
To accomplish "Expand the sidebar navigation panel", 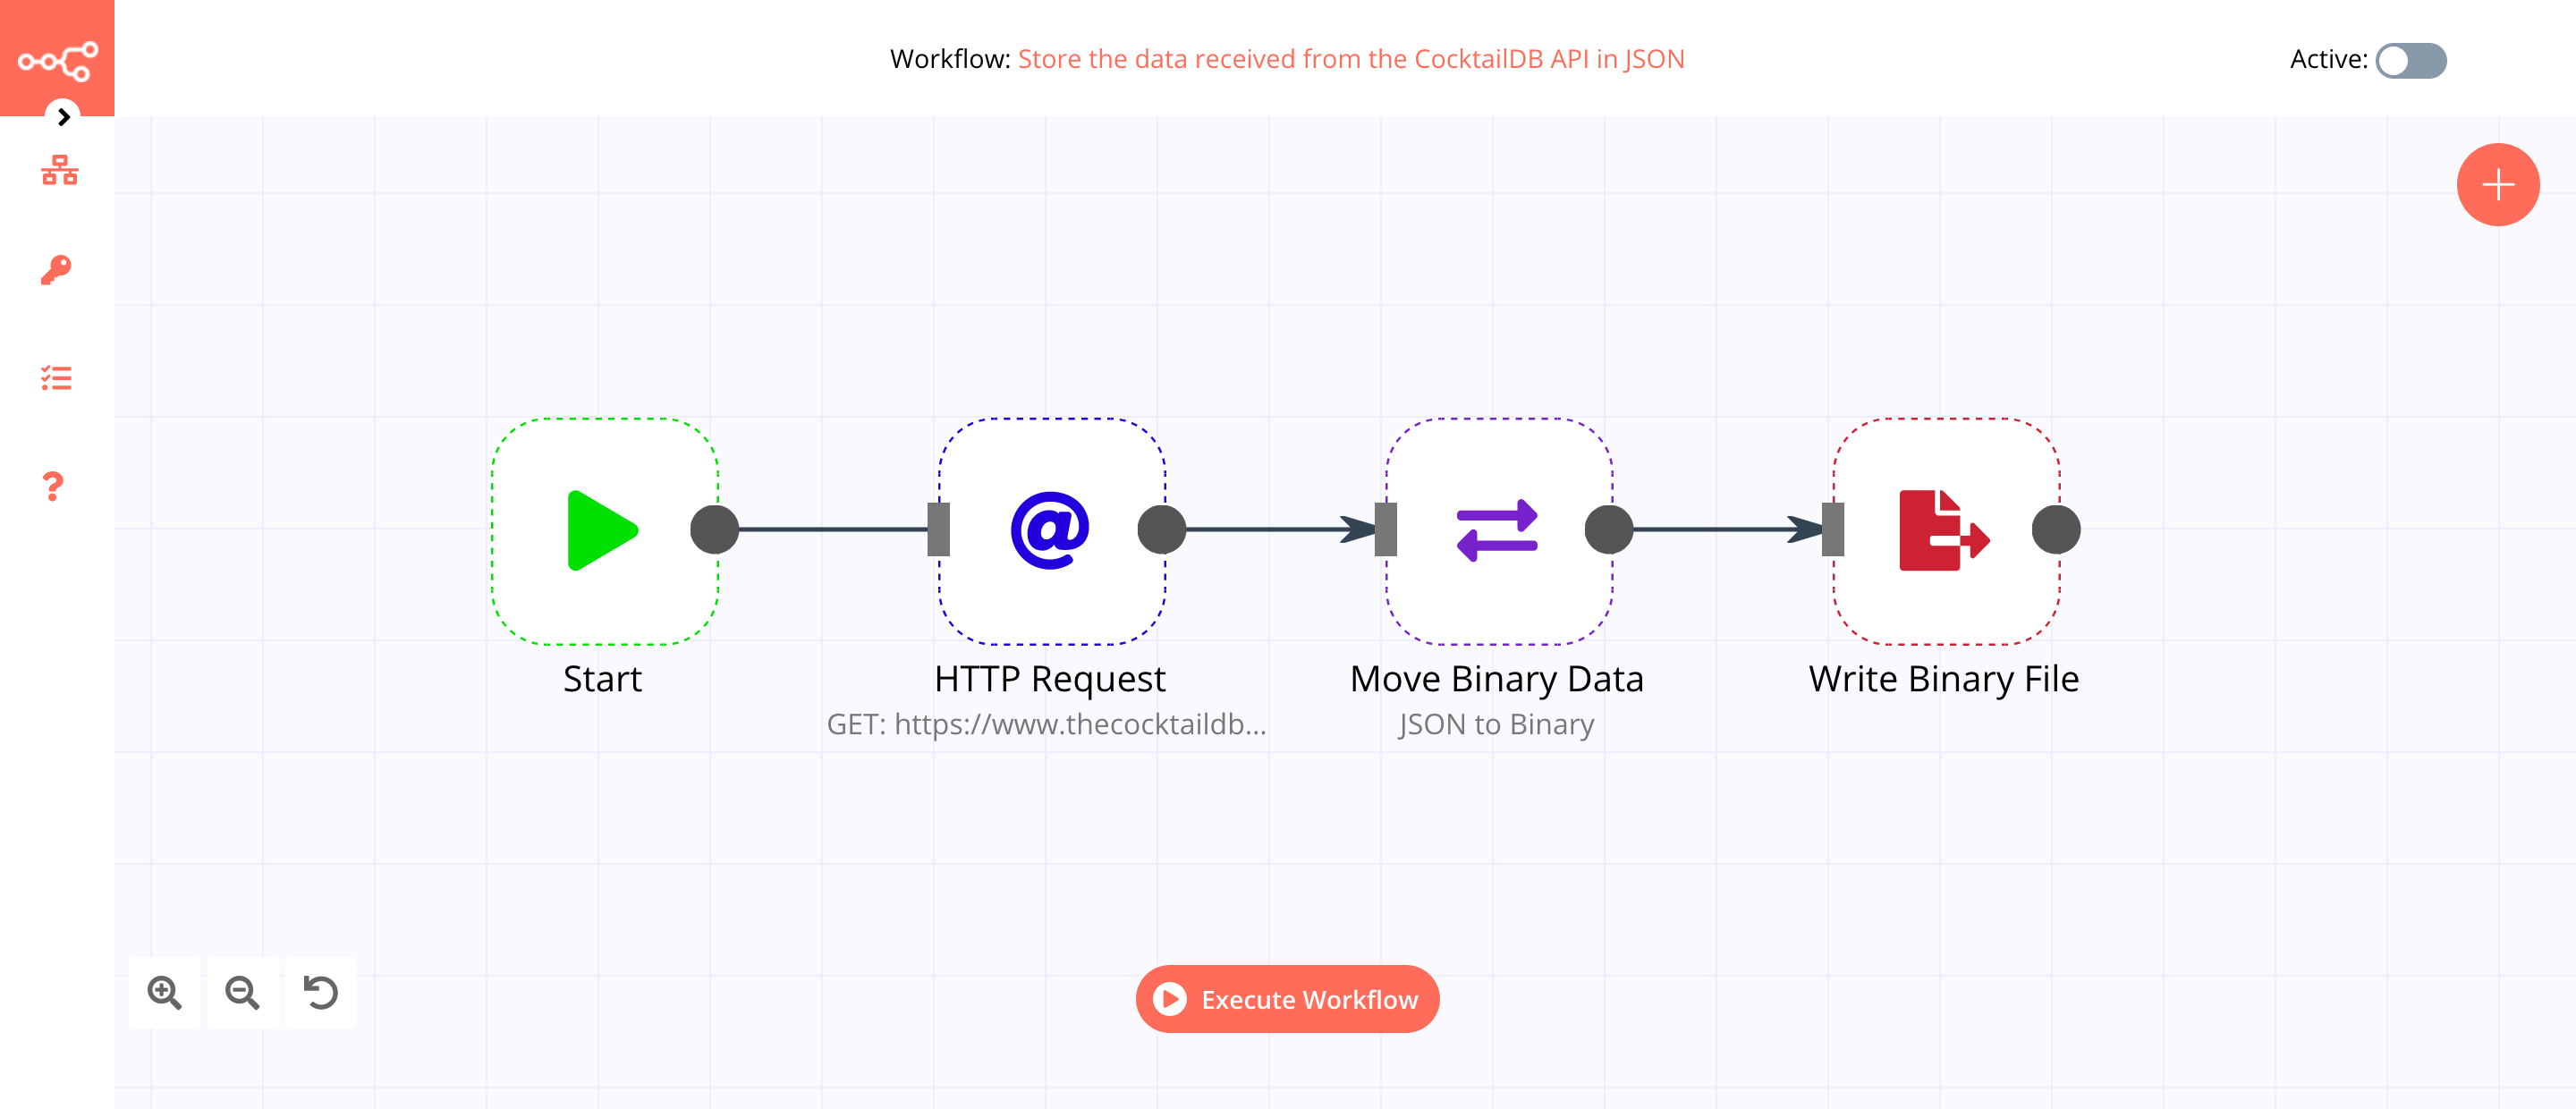I will [x=63, y=116].
